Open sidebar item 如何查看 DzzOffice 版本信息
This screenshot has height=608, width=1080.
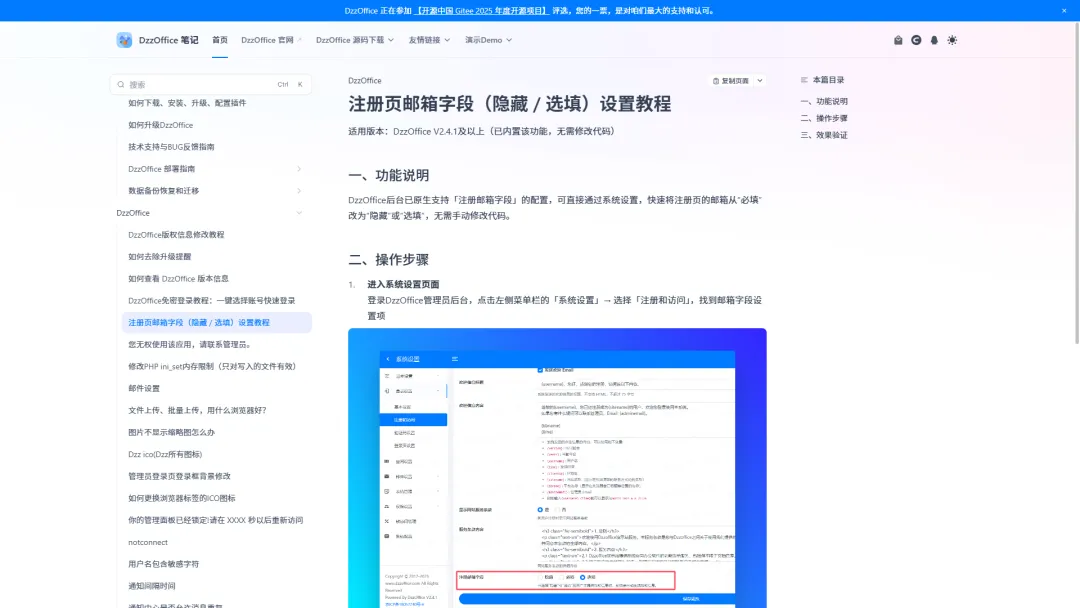pos(178,279)
